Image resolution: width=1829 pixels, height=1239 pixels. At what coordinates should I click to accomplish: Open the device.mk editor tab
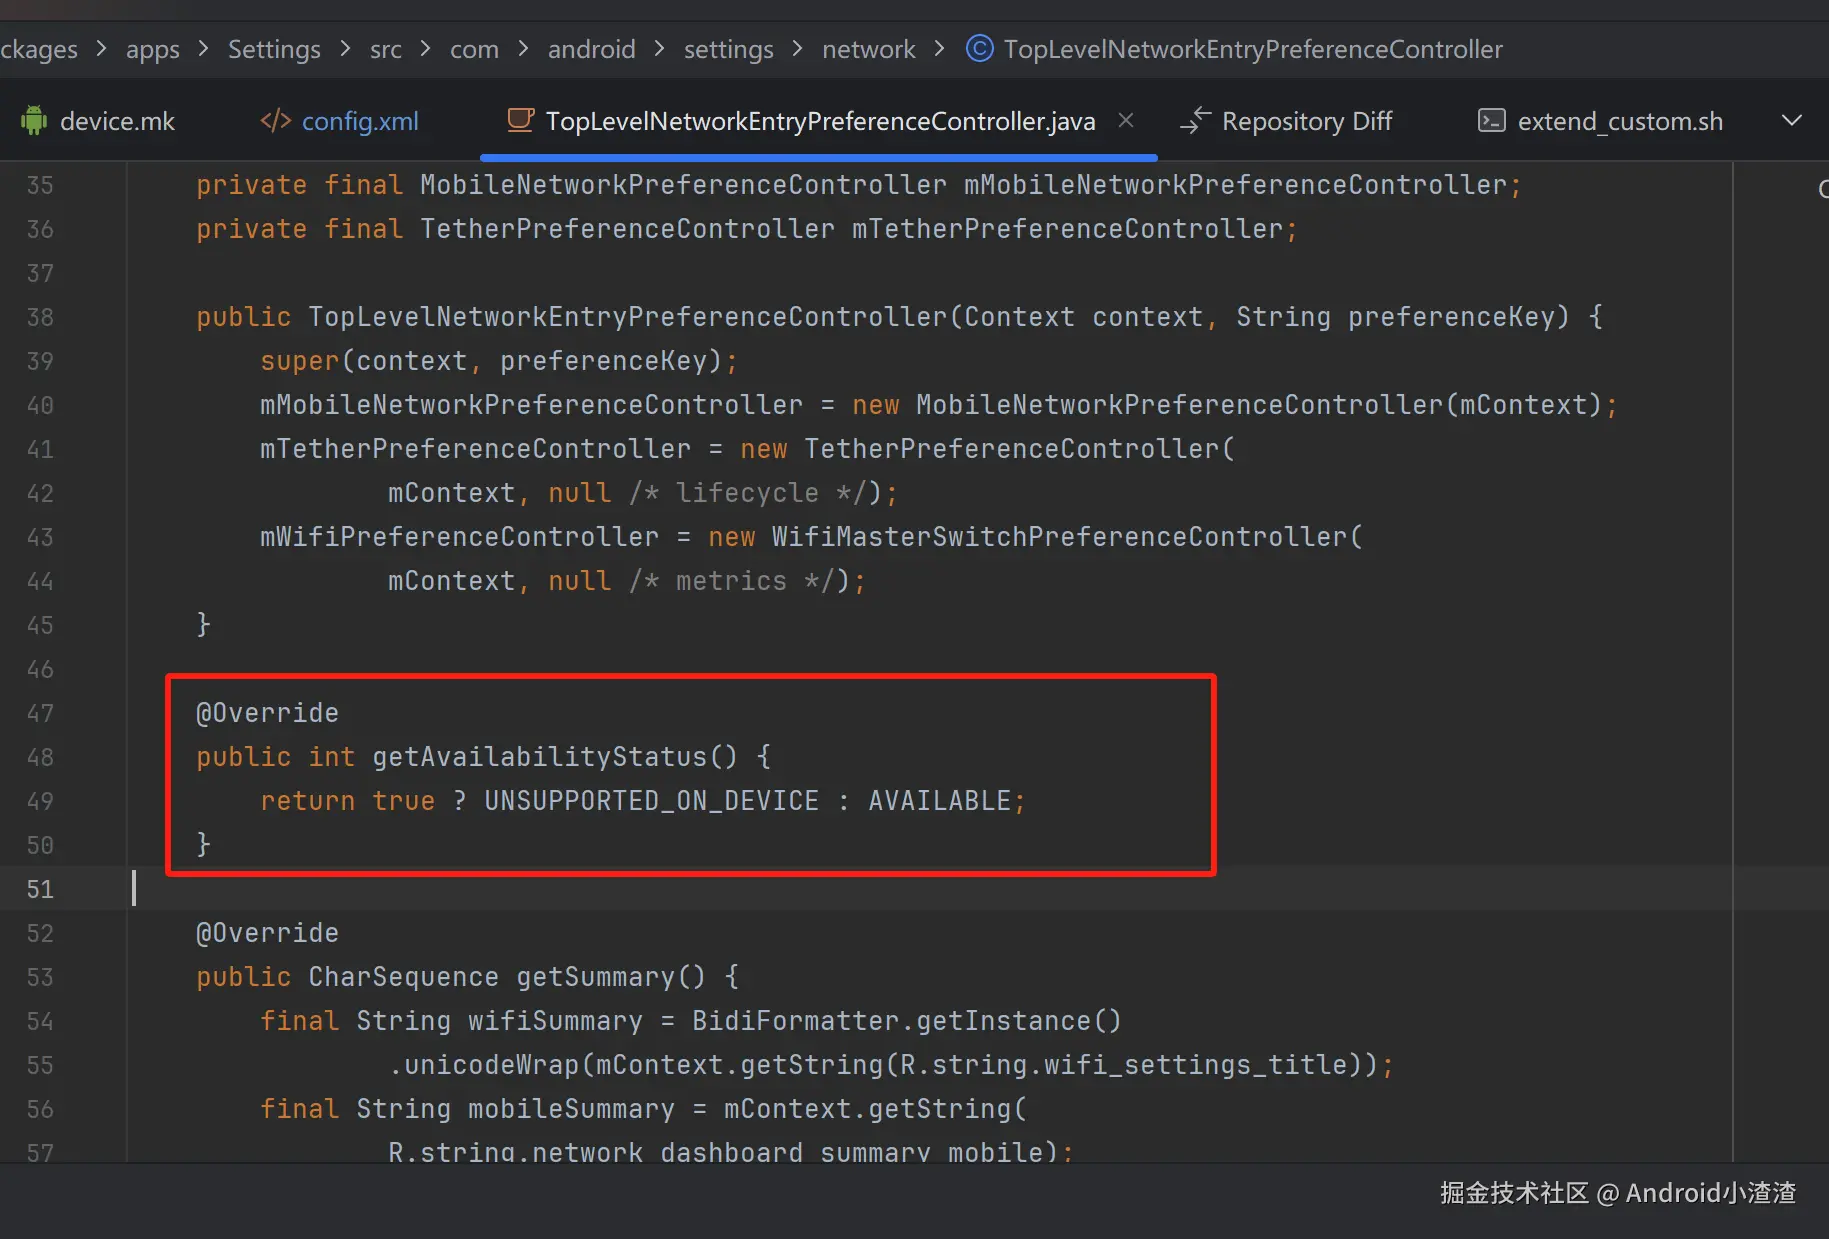98,121
